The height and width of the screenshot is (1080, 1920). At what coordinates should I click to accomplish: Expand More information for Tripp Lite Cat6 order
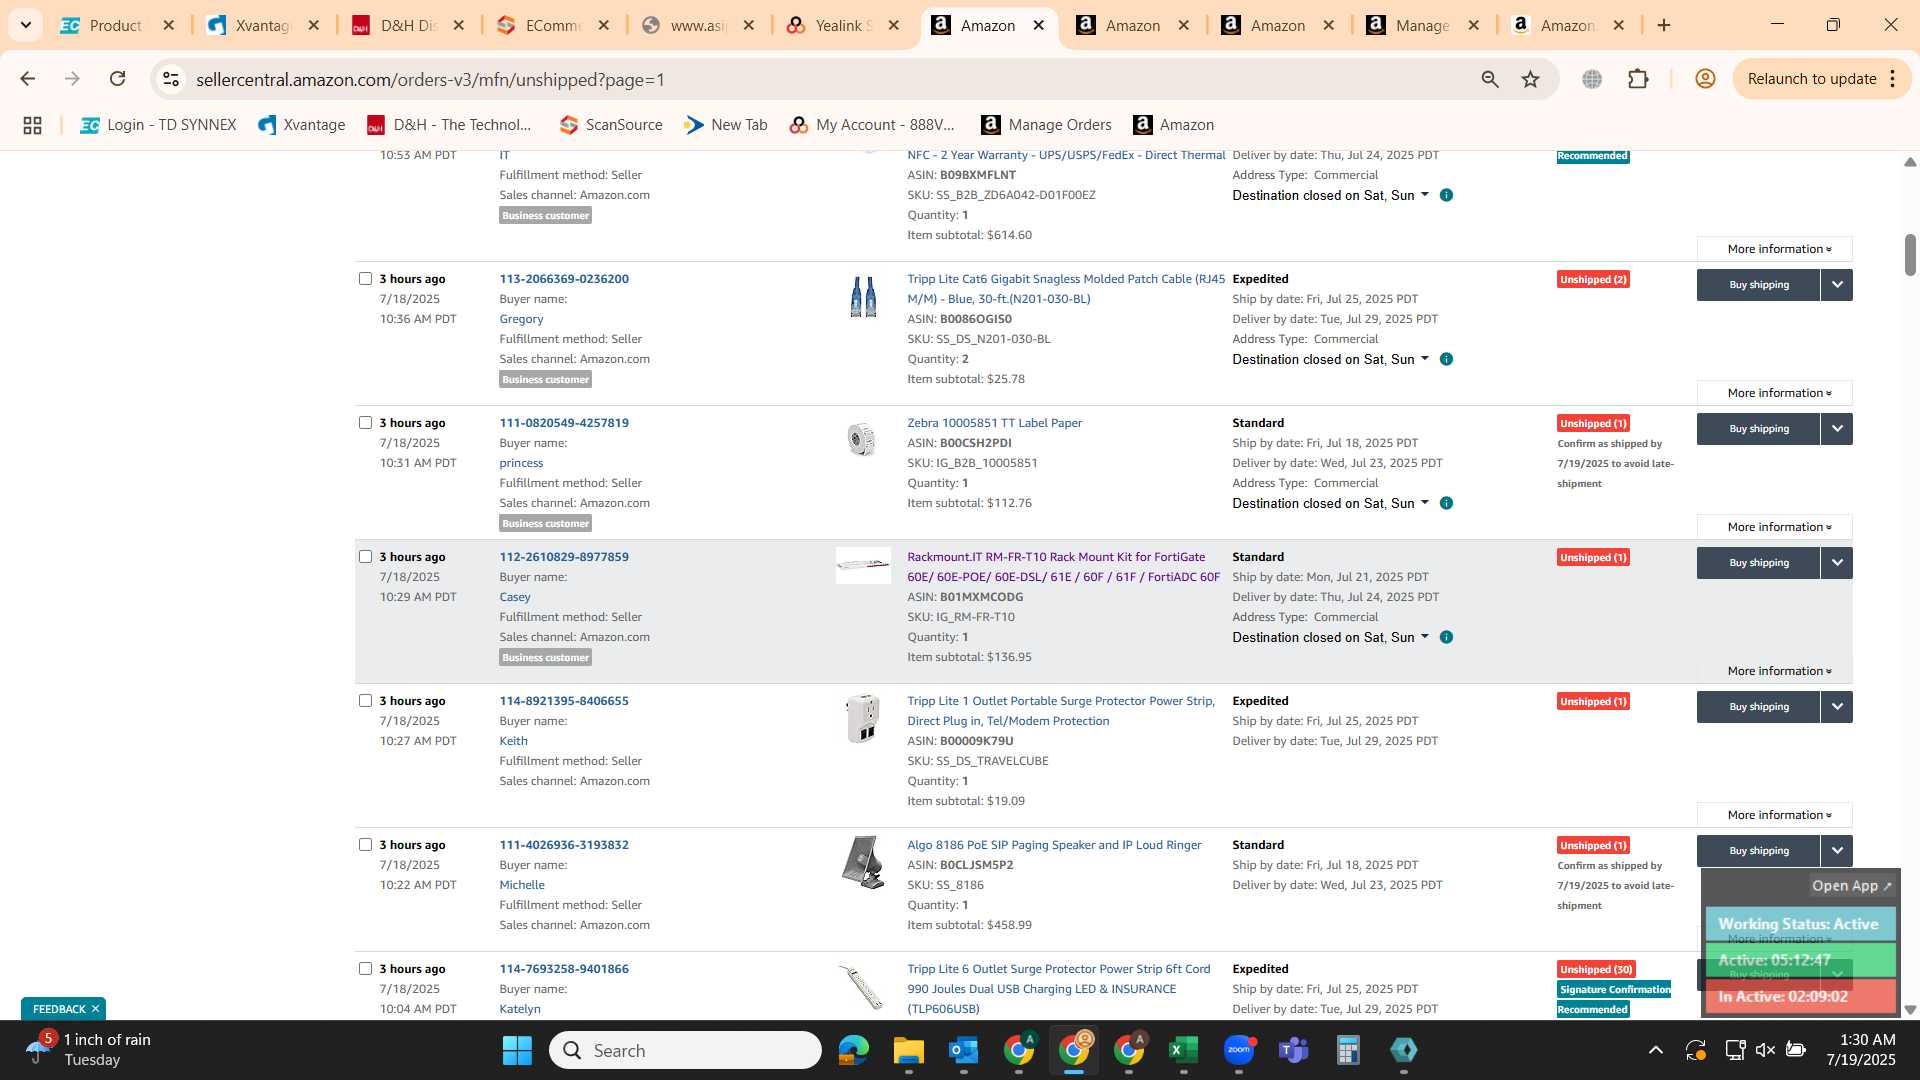point(1775,393)
